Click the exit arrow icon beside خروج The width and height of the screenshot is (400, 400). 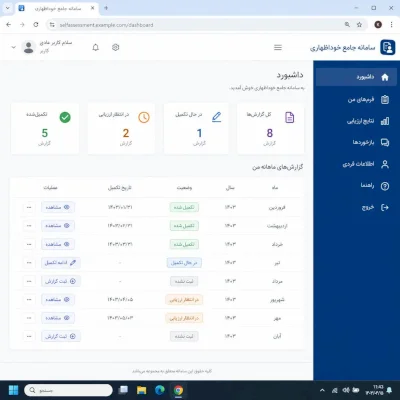[x=385, y=207]
